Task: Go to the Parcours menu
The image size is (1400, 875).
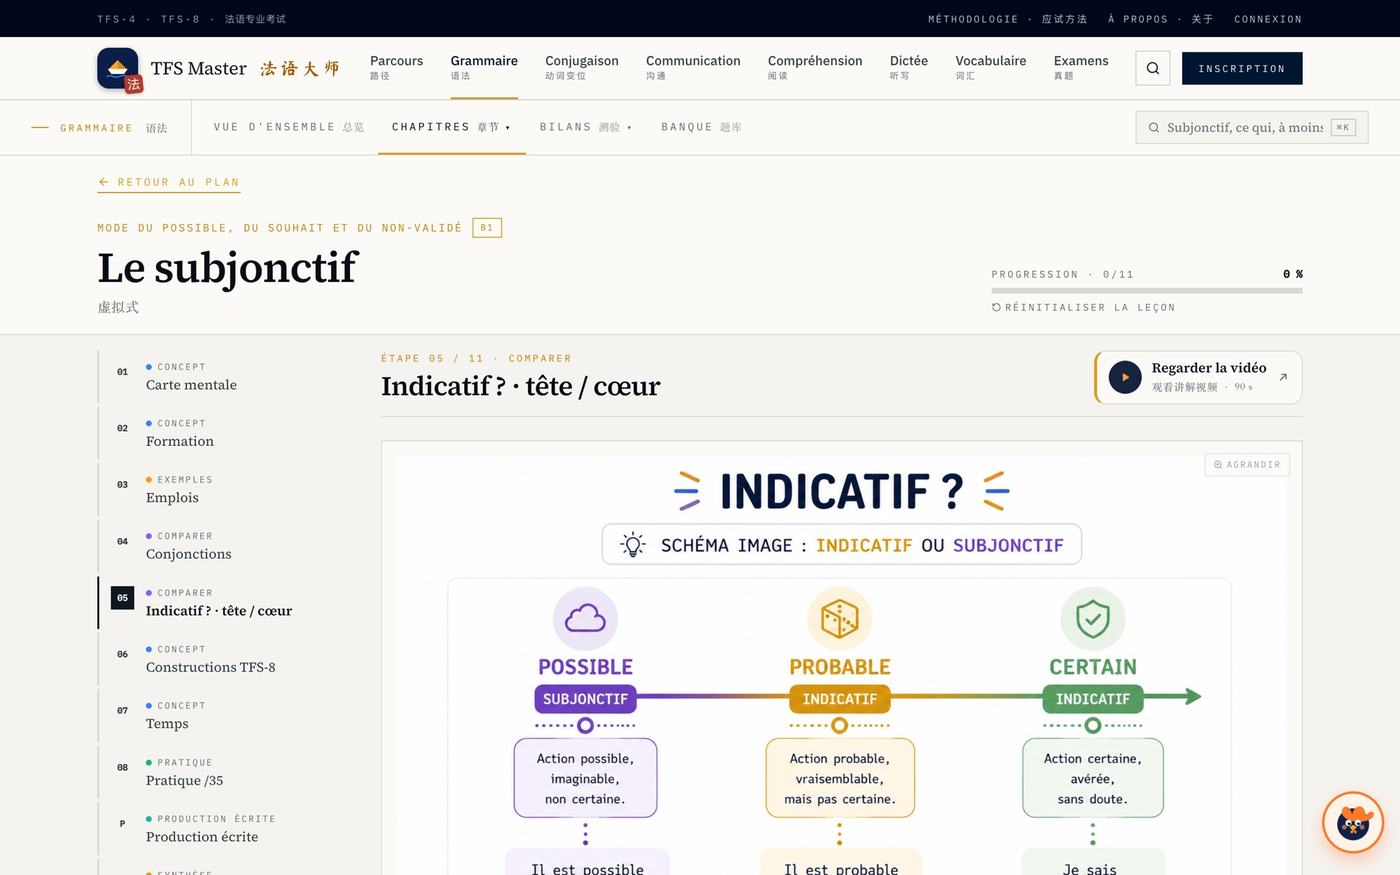Action: click(x=396, y=67)
